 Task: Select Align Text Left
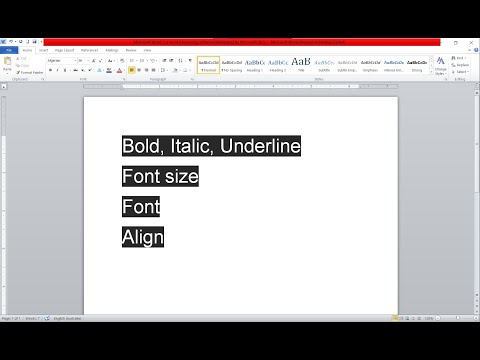(x=132, y=70)
